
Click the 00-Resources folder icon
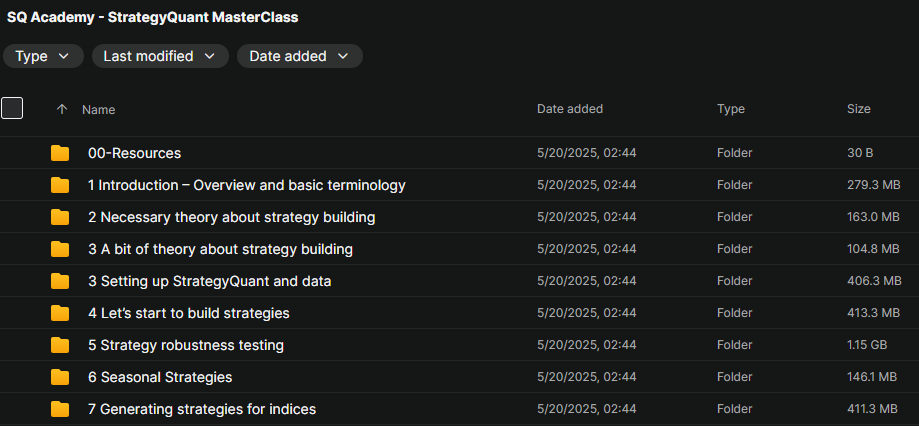coord(61,153)
